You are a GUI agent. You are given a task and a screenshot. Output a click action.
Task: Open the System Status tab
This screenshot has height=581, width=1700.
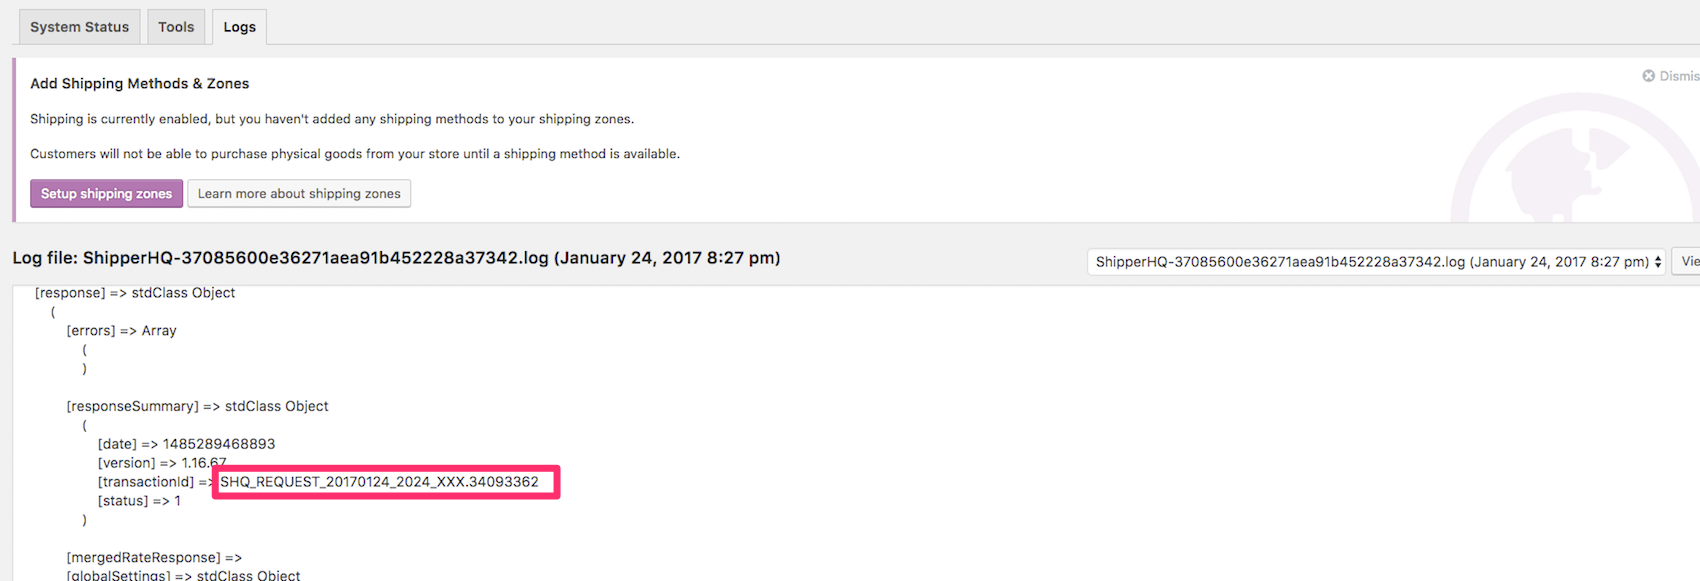point(79,27)
